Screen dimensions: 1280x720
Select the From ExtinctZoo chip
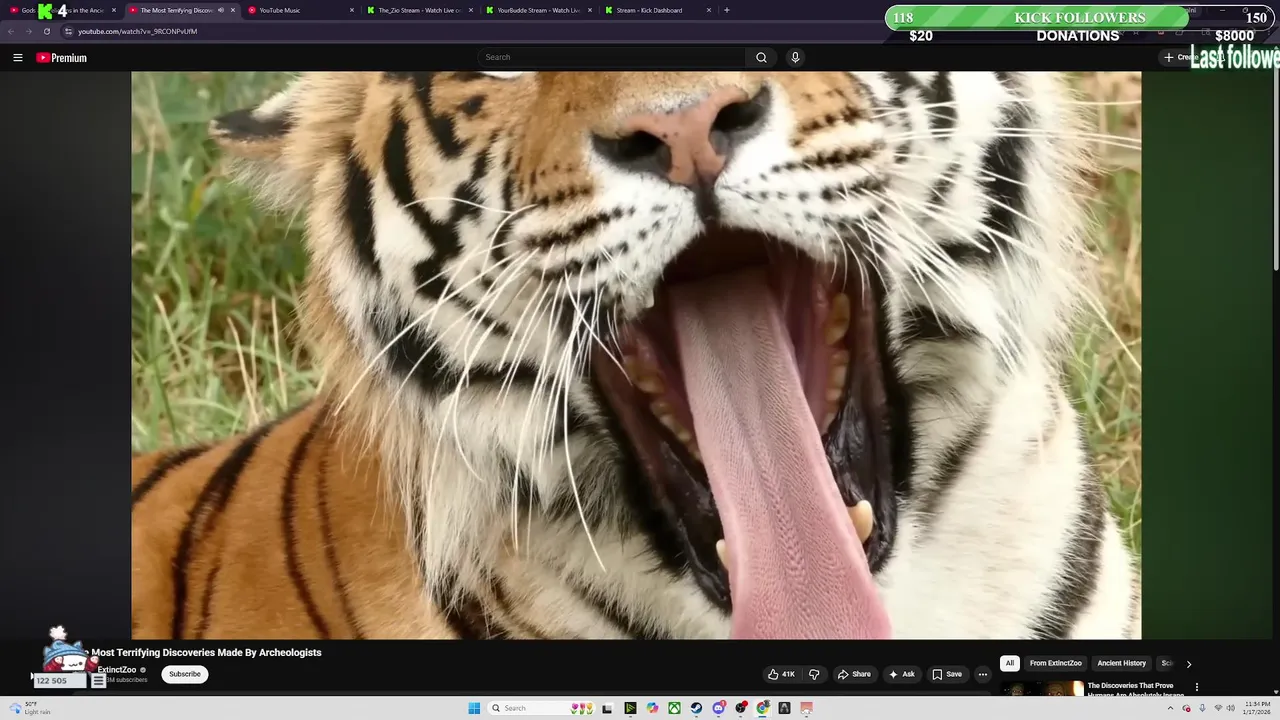click(1056, 663)
